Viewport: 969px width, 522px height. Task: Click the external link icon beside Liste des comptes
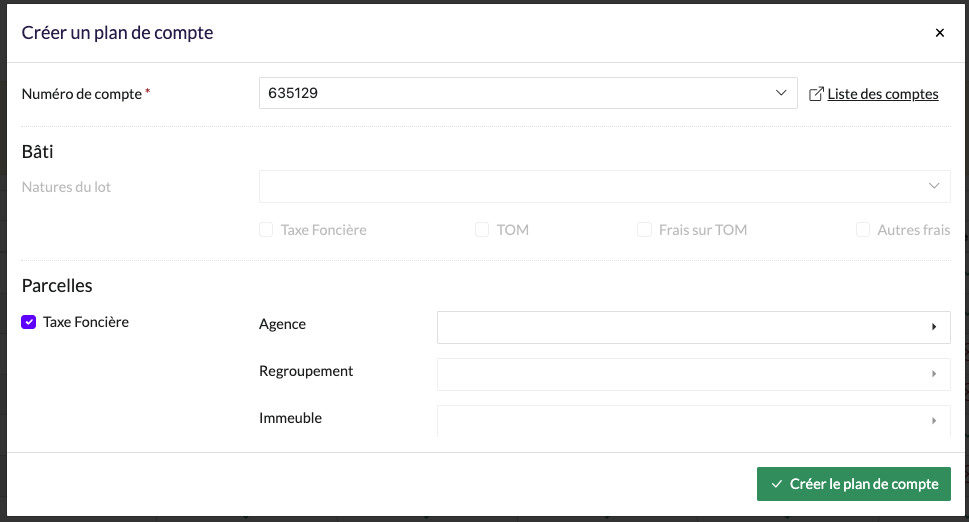coord(816,94)
